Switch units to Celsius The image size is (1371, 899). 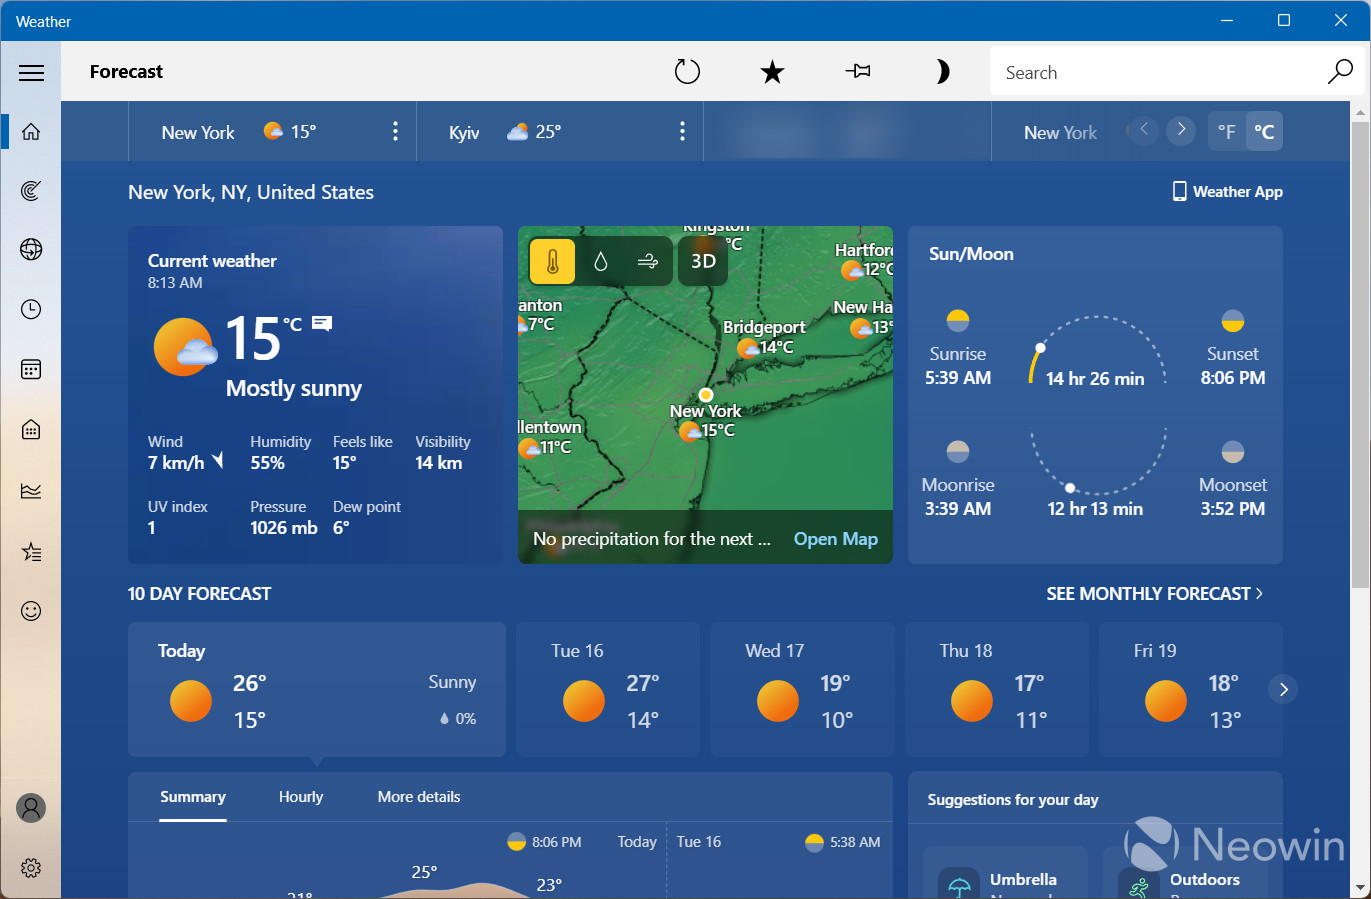point(1264,132)
